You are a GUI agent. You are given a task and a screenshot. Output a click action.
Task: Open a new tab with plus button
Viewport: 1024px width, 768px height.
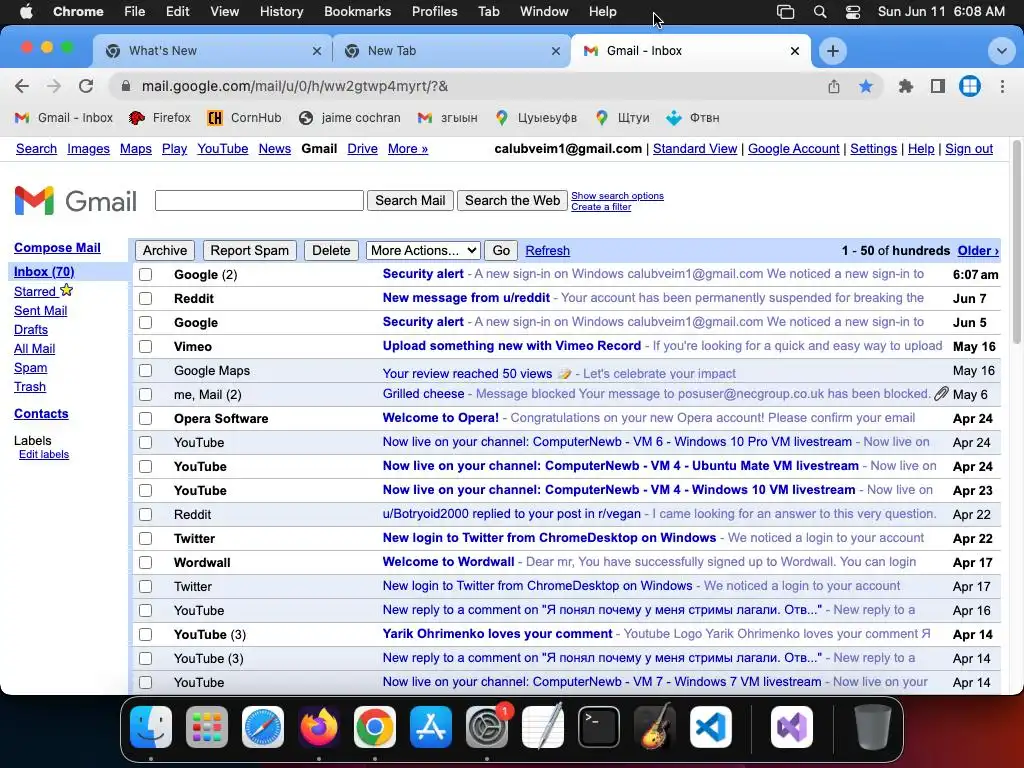(833, 51)
